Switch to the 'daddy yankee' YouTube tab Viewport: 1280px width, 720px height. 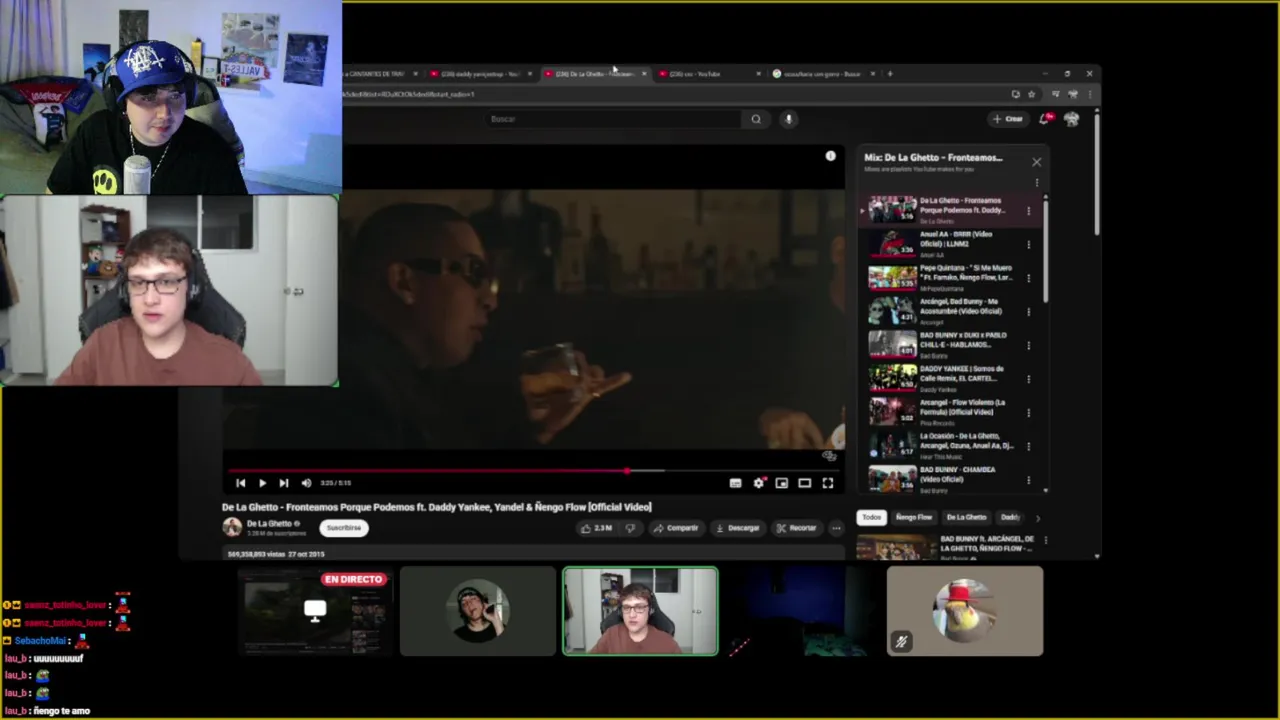480,74
